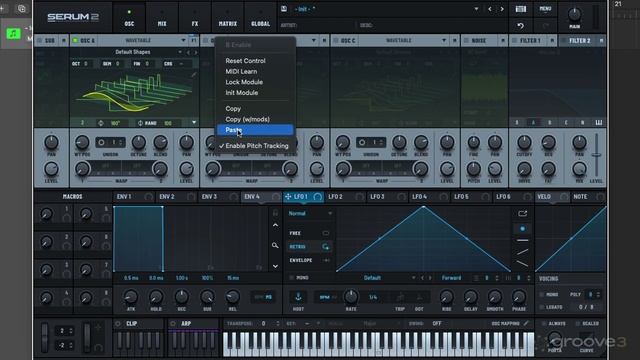Open the preset browser icon
This screenshot has height=360, width=640.
tap(520, 9)
